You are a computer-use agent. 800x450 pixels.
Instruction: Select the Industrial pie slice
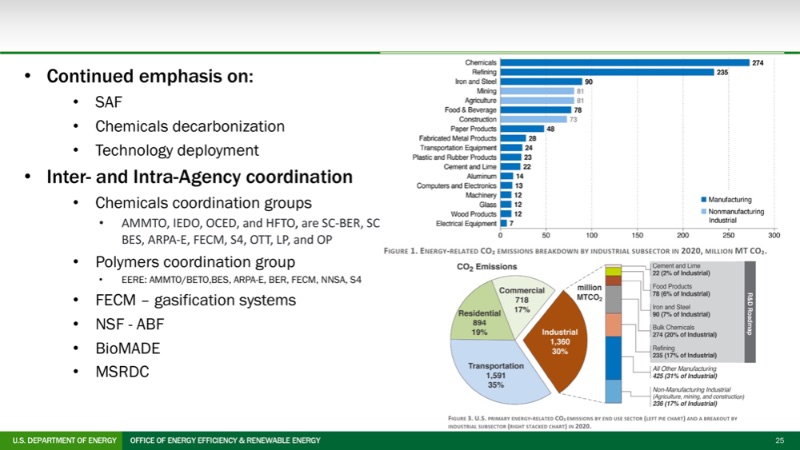555,340
